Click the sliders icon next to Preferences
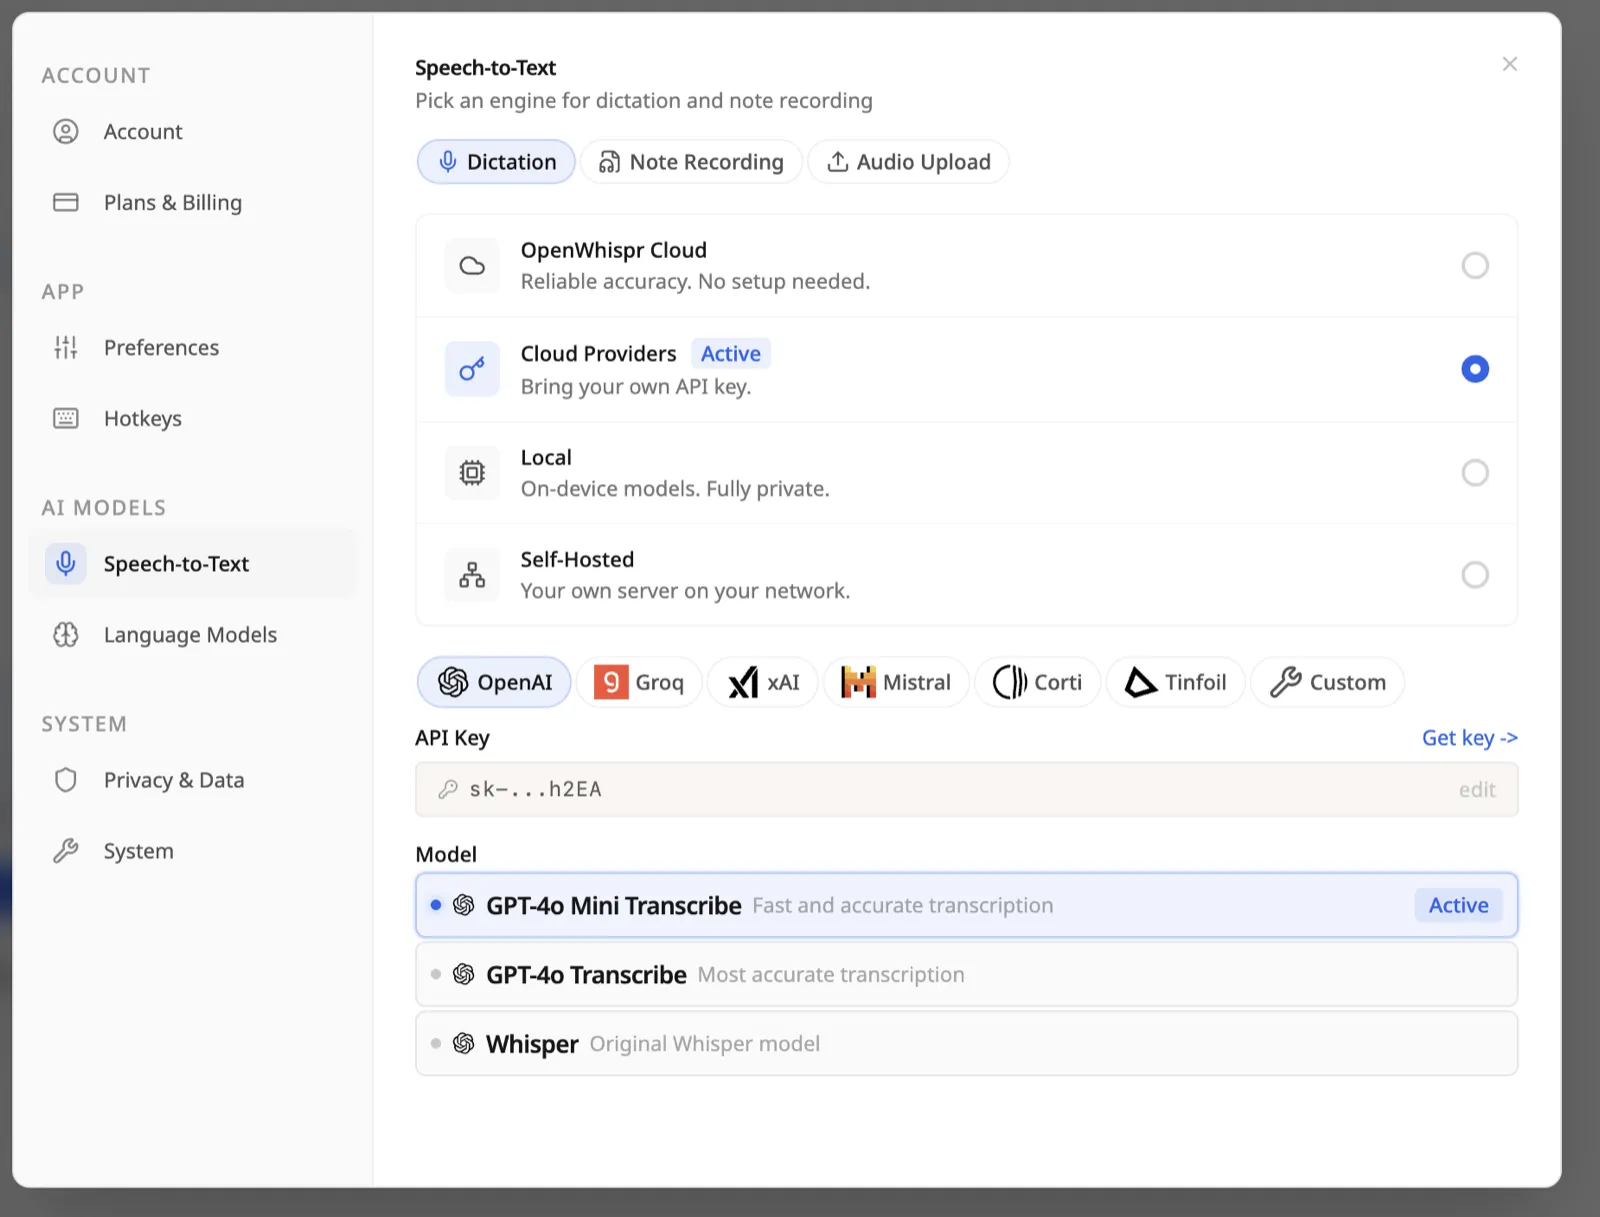Screen dimensions: 1600x1217 tap(66, 348)
